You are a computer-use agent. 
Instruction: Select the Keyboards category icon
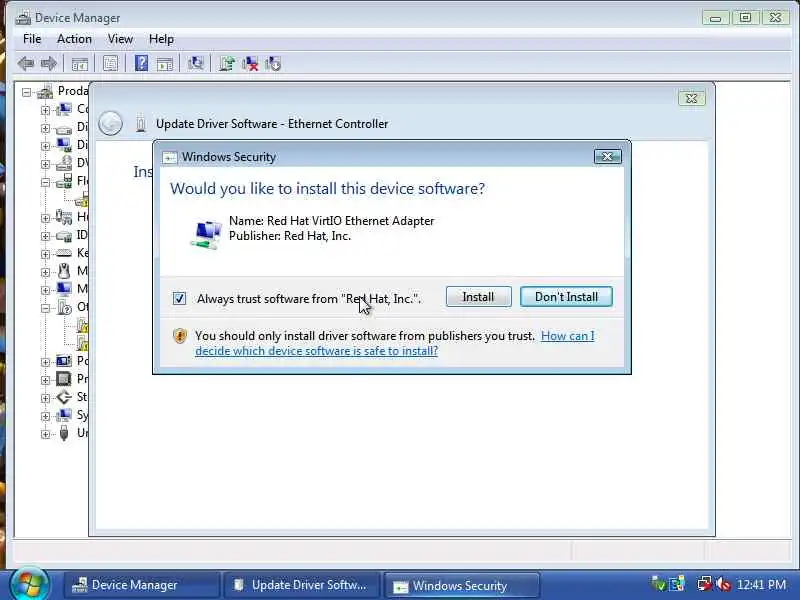tap(64, 253)
